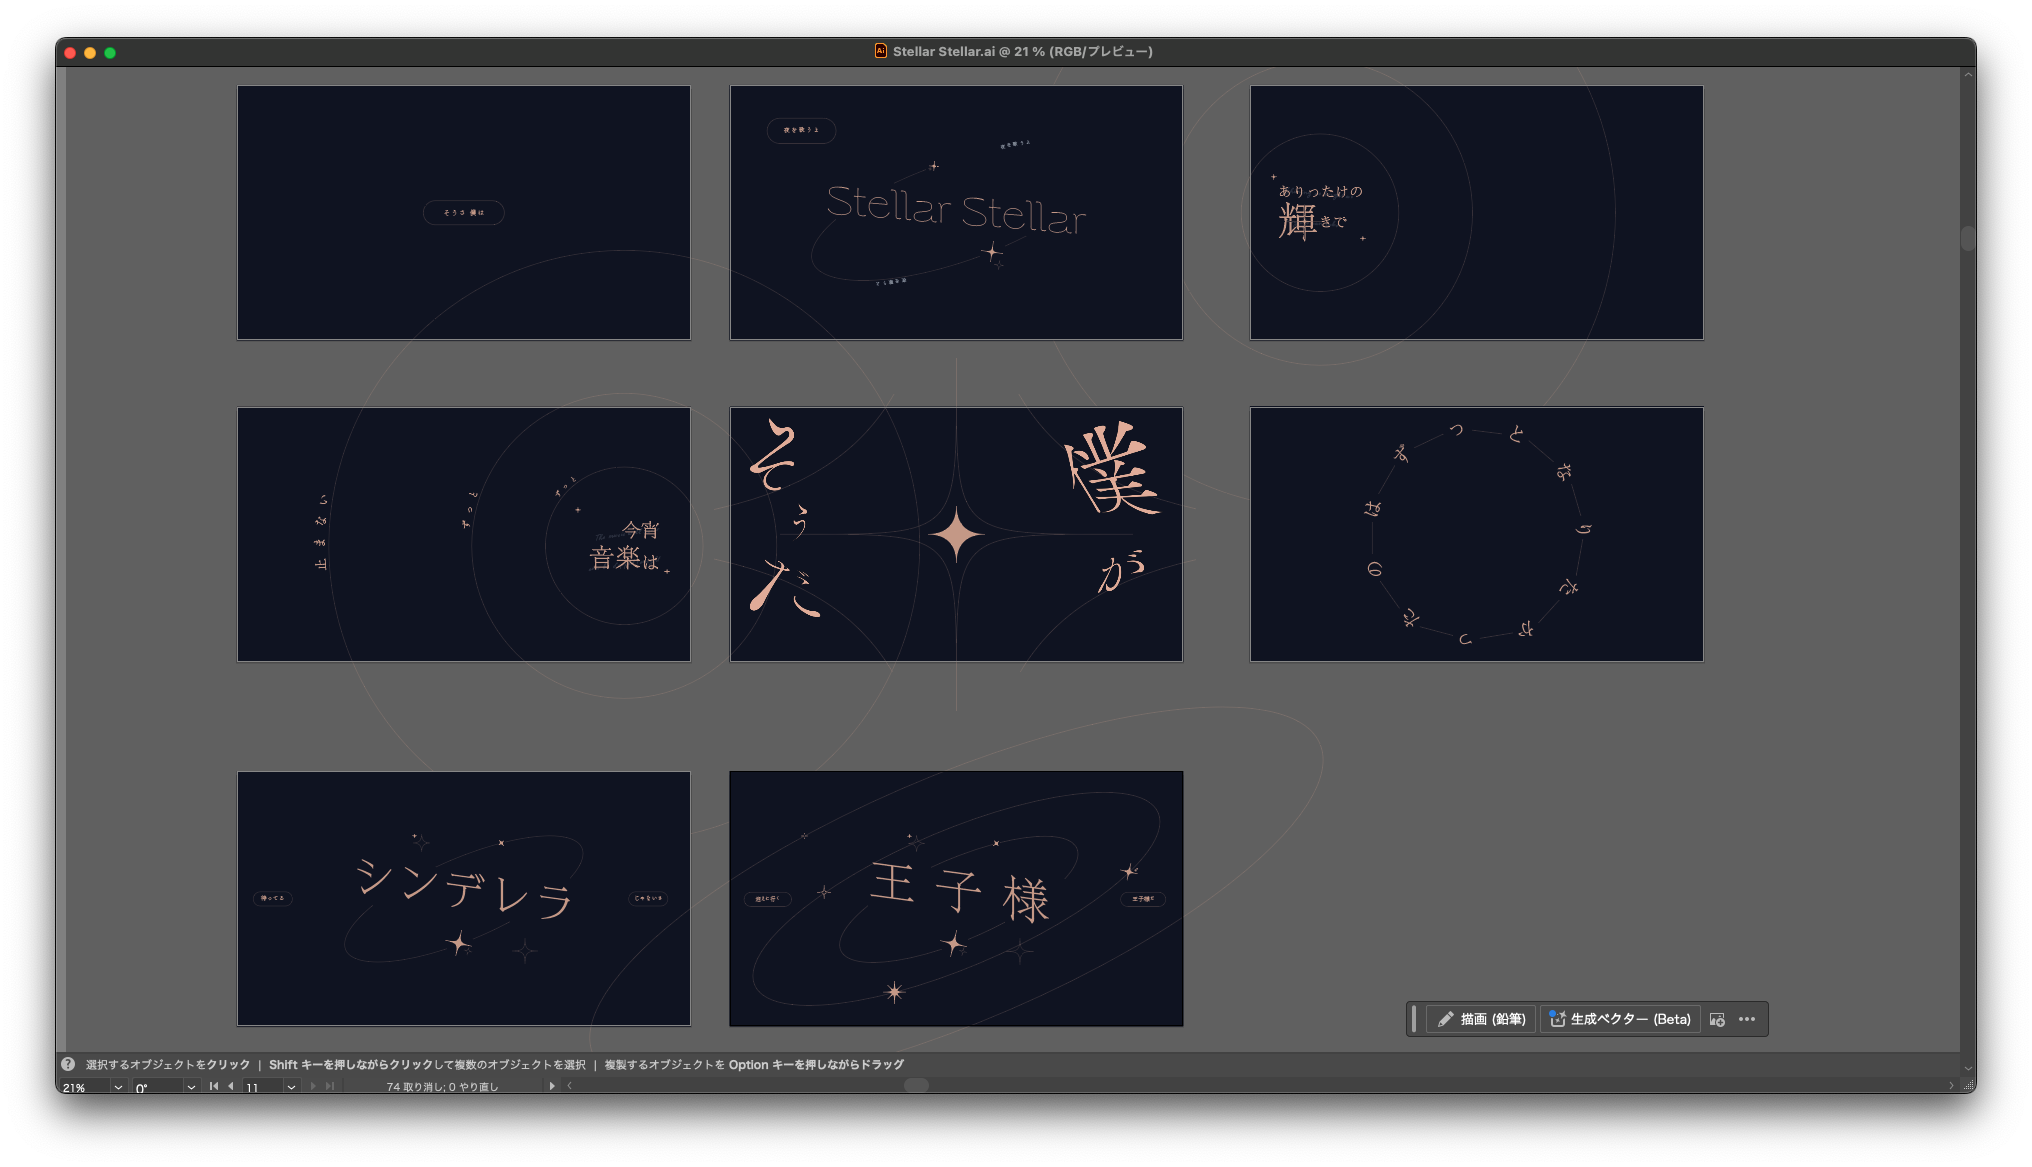Go to previous artboard arrow
Image resolution: width=2032 pixels, height=1167 pixels.
[231, 1086]
